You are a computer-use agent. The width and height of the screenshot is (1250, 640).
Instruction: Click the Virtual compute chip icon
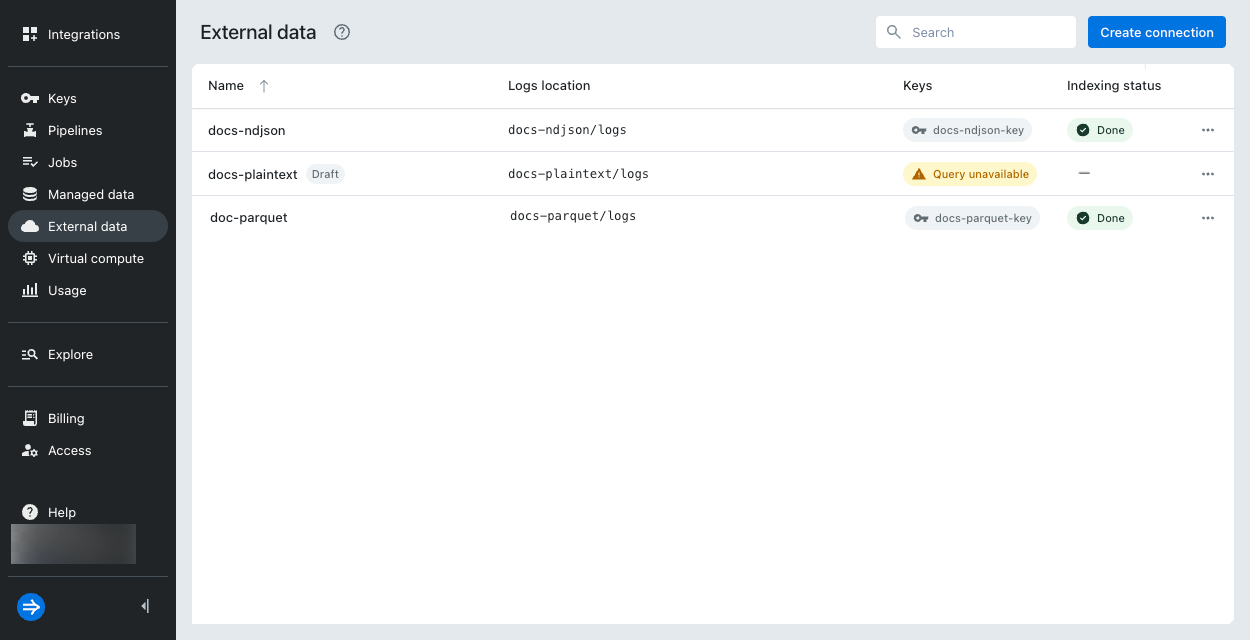tap(30, 258)
